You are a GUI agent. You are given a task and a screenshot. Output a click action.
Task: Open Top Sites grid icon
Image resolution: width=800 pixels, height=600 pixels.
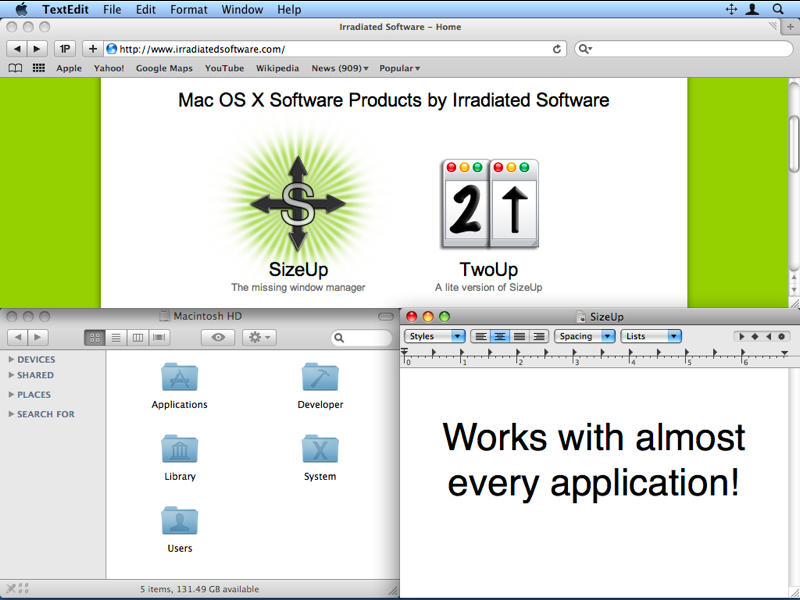(39, 68)
